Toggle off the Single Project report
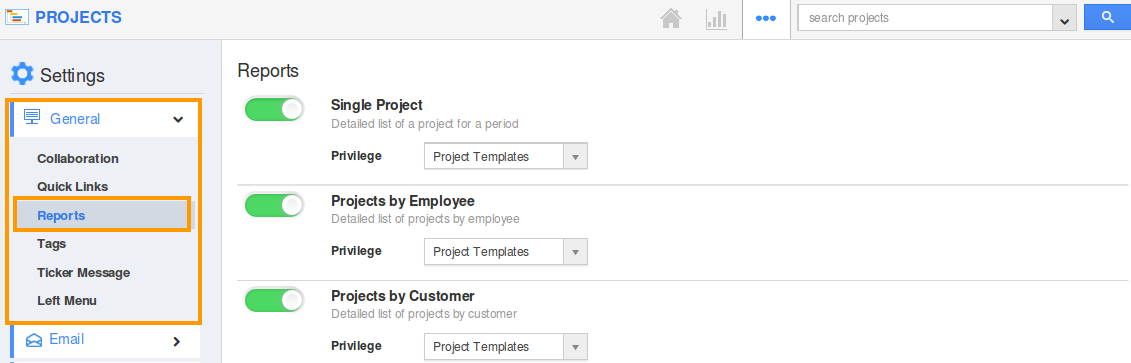Viewport: 1131px width, 363px height. click(x=274, y=110)
